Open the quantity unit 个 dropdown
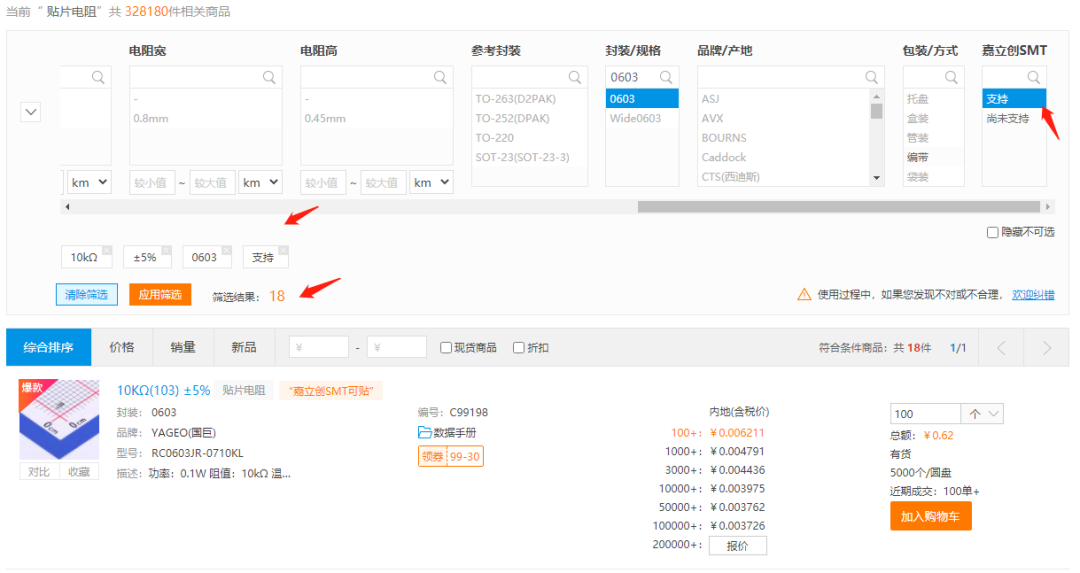 tap(981, 414)
